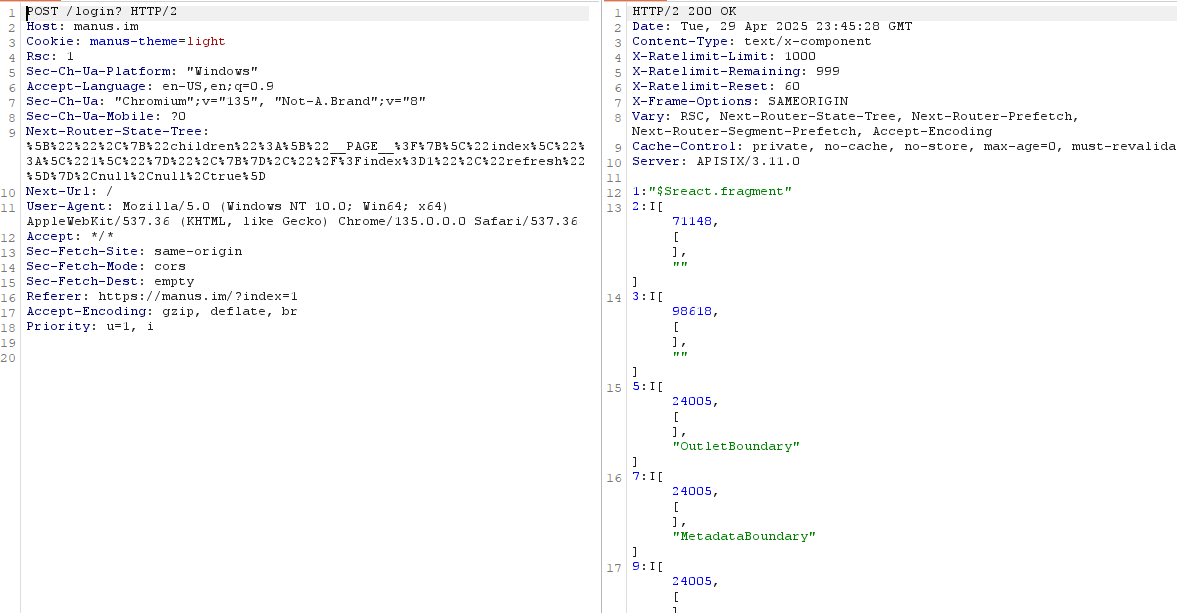Click the "7:I[" body line

648,476
